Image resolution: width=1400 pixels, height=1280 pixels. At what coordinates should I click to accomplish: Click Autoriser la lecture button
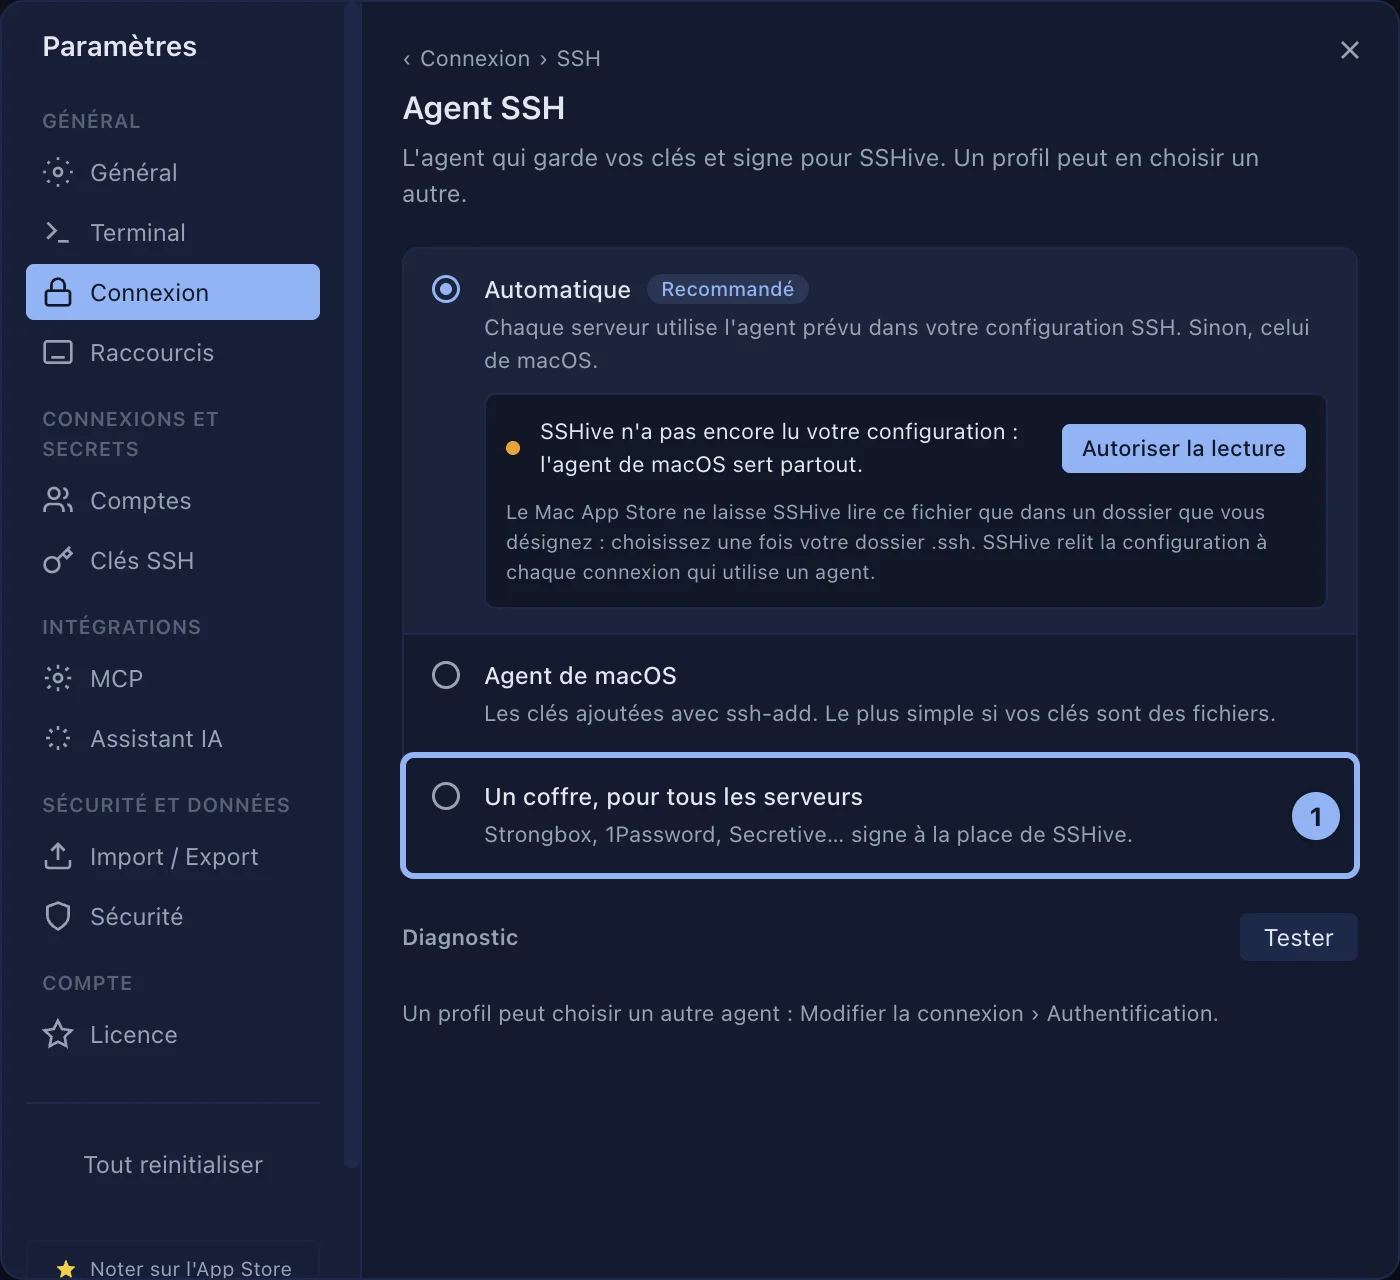[1184, 448]
